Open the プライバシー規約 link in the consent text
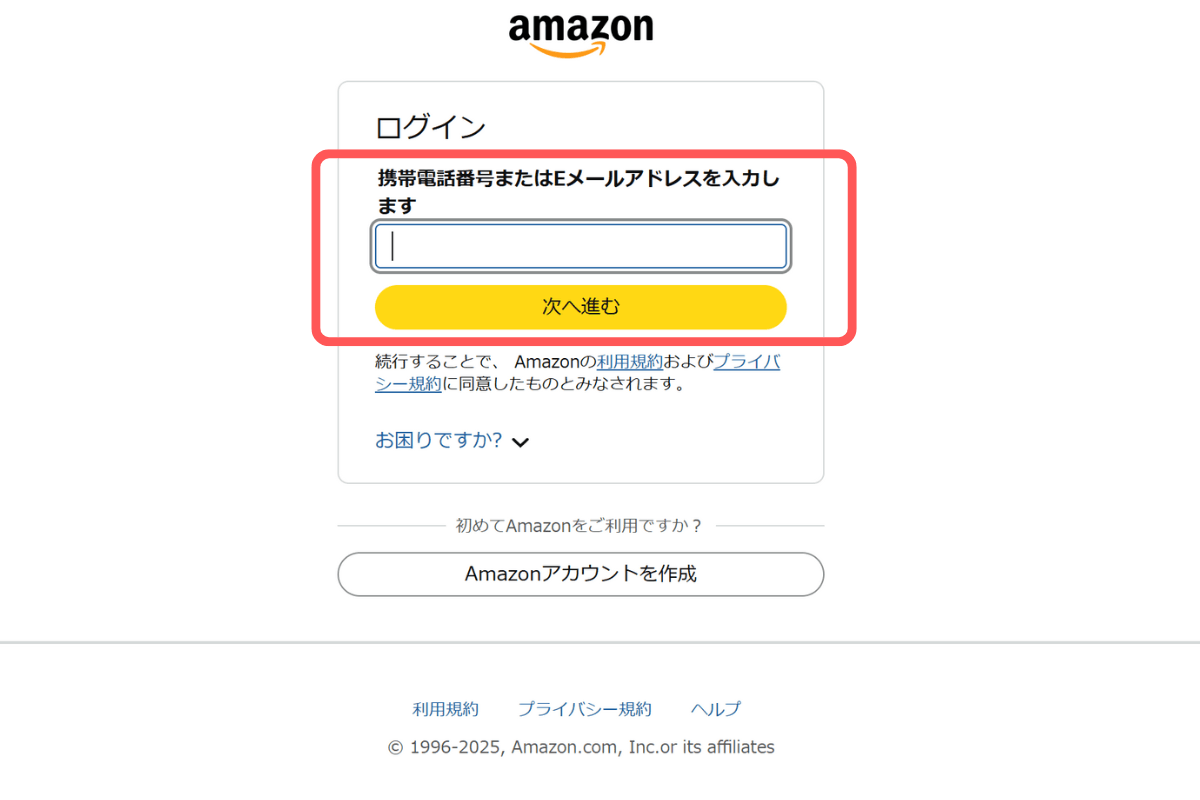 [x=746, y=362]
